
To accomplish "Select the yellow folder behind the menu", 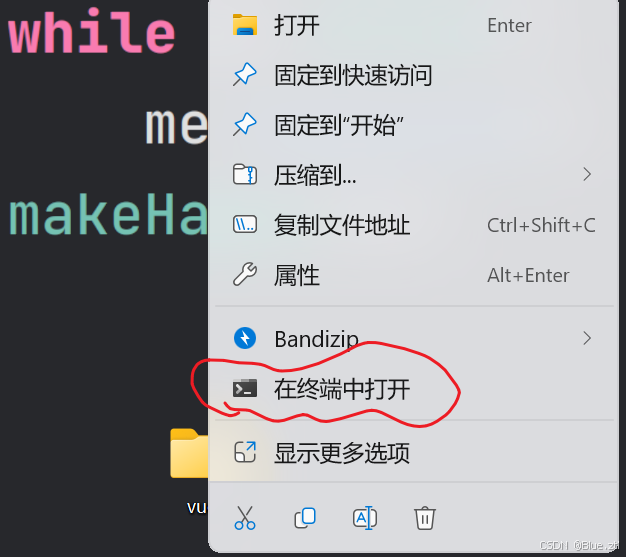I will coord(189,453).
